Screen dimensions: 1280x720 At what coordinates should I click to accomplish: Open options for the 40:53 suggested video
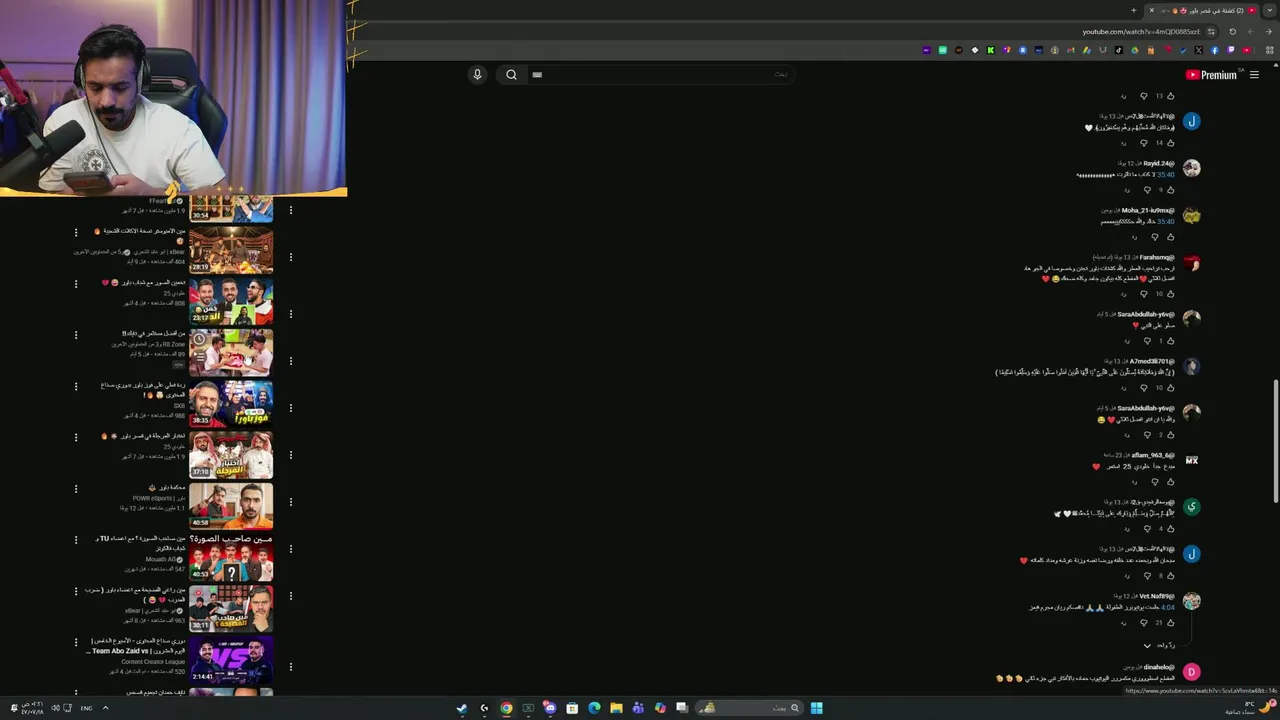tap(75, 540)
